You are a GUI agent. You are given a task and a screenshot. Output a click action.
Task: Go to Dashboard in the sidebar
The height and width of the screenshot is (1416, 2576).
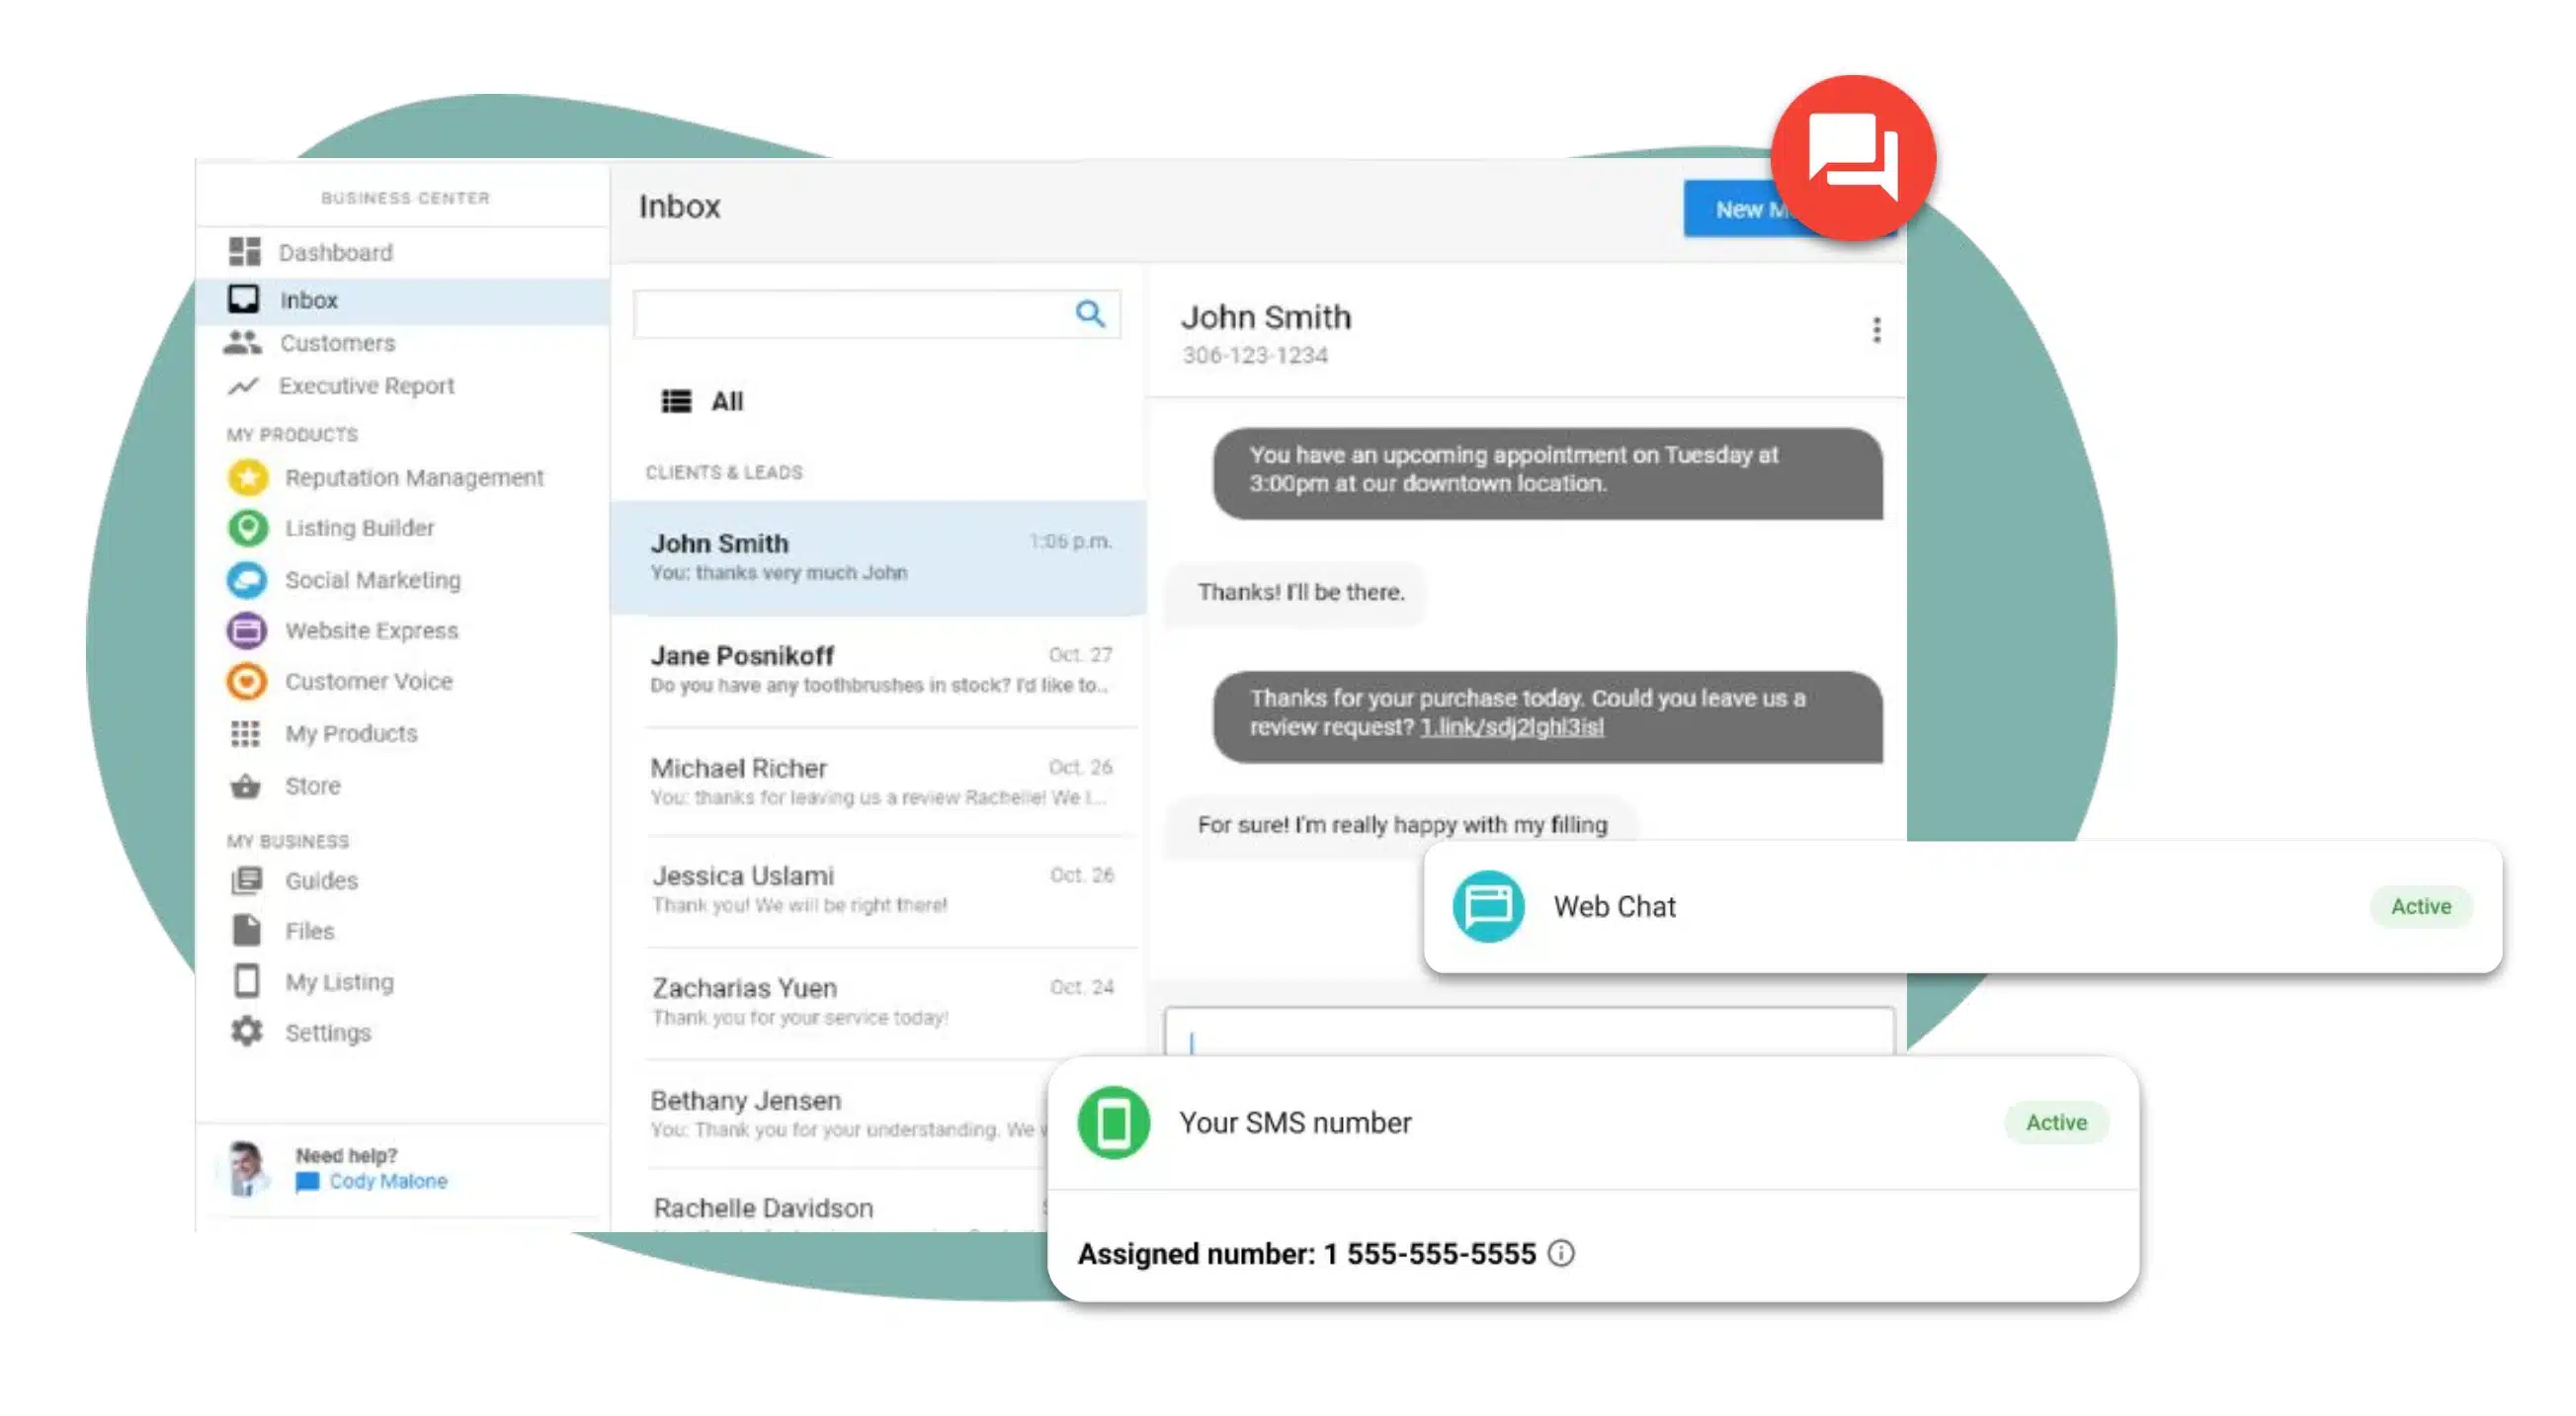pyautogui.click(x=334, y=252)
